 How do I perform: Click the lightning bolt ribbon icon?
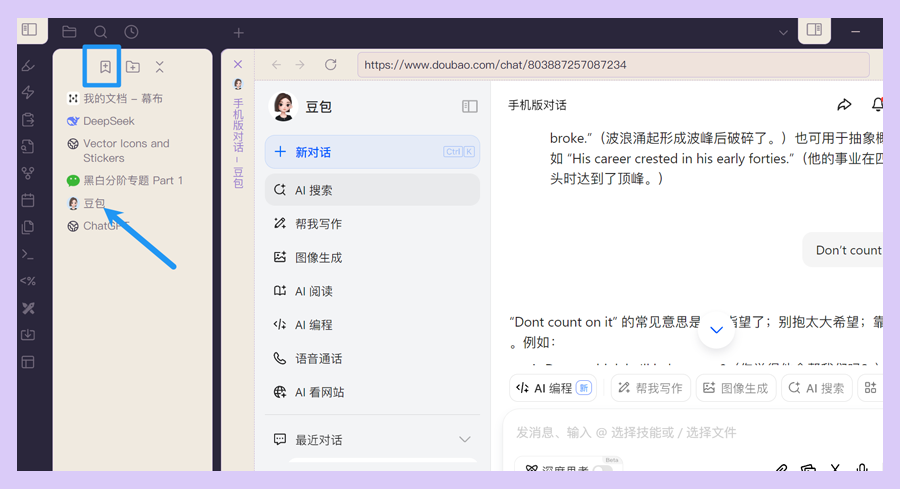[x=28, y=92]
